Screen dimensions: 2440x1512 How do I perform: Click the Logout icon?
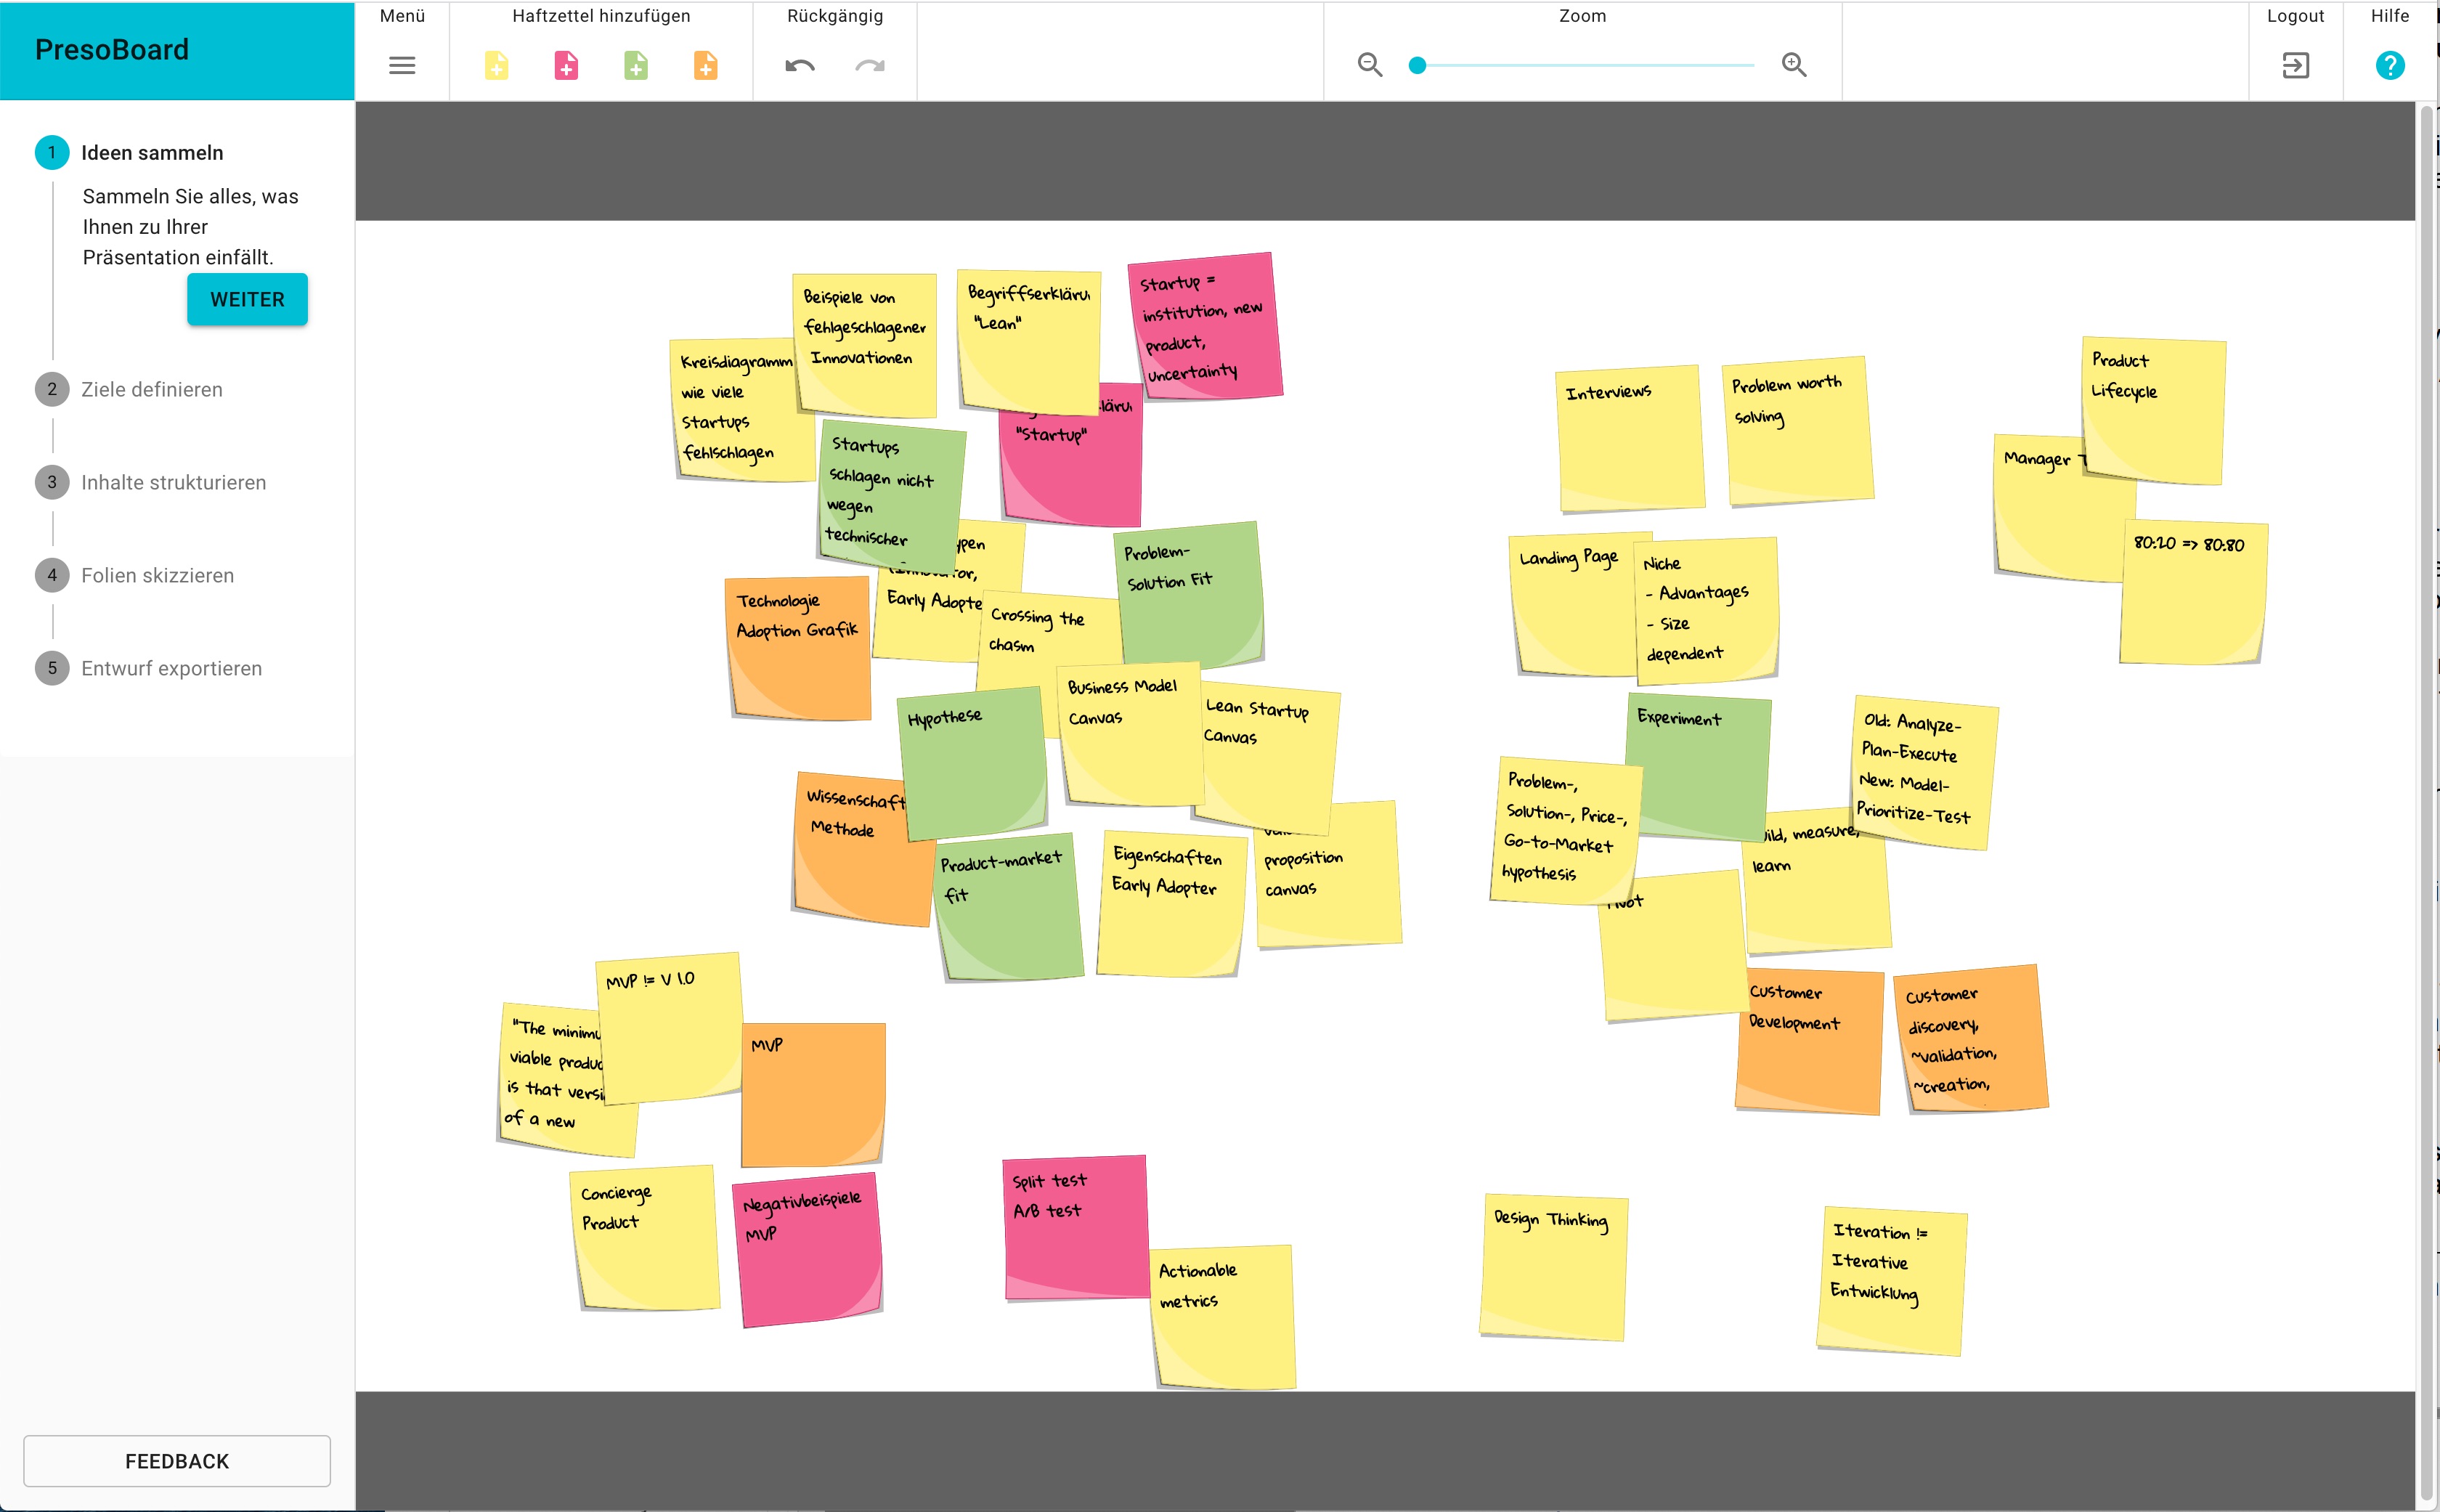(x=2295, y=65)
